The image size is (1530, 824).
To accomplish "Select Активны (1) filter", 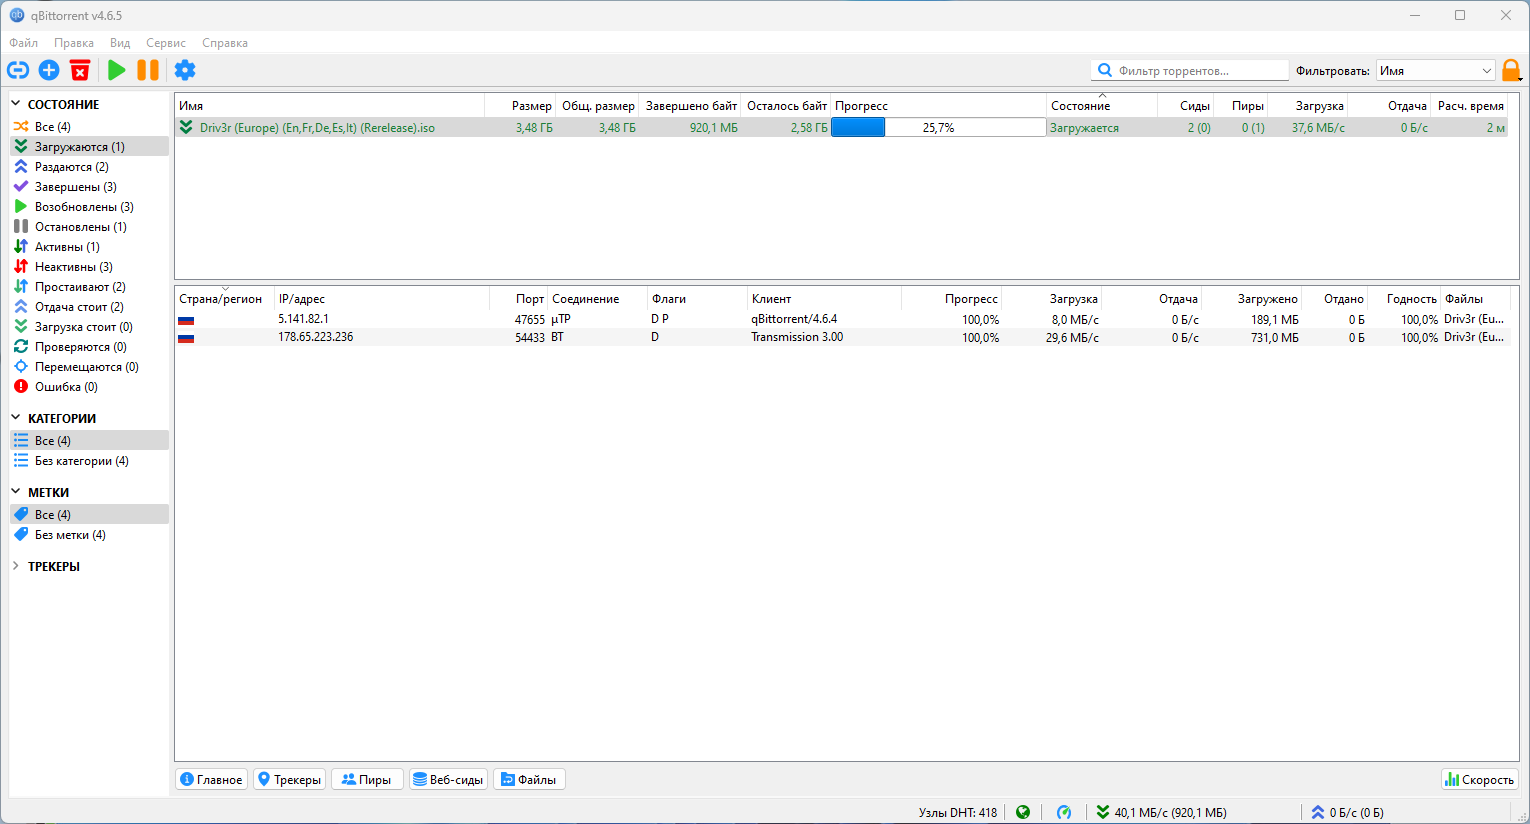I will 89,247.
